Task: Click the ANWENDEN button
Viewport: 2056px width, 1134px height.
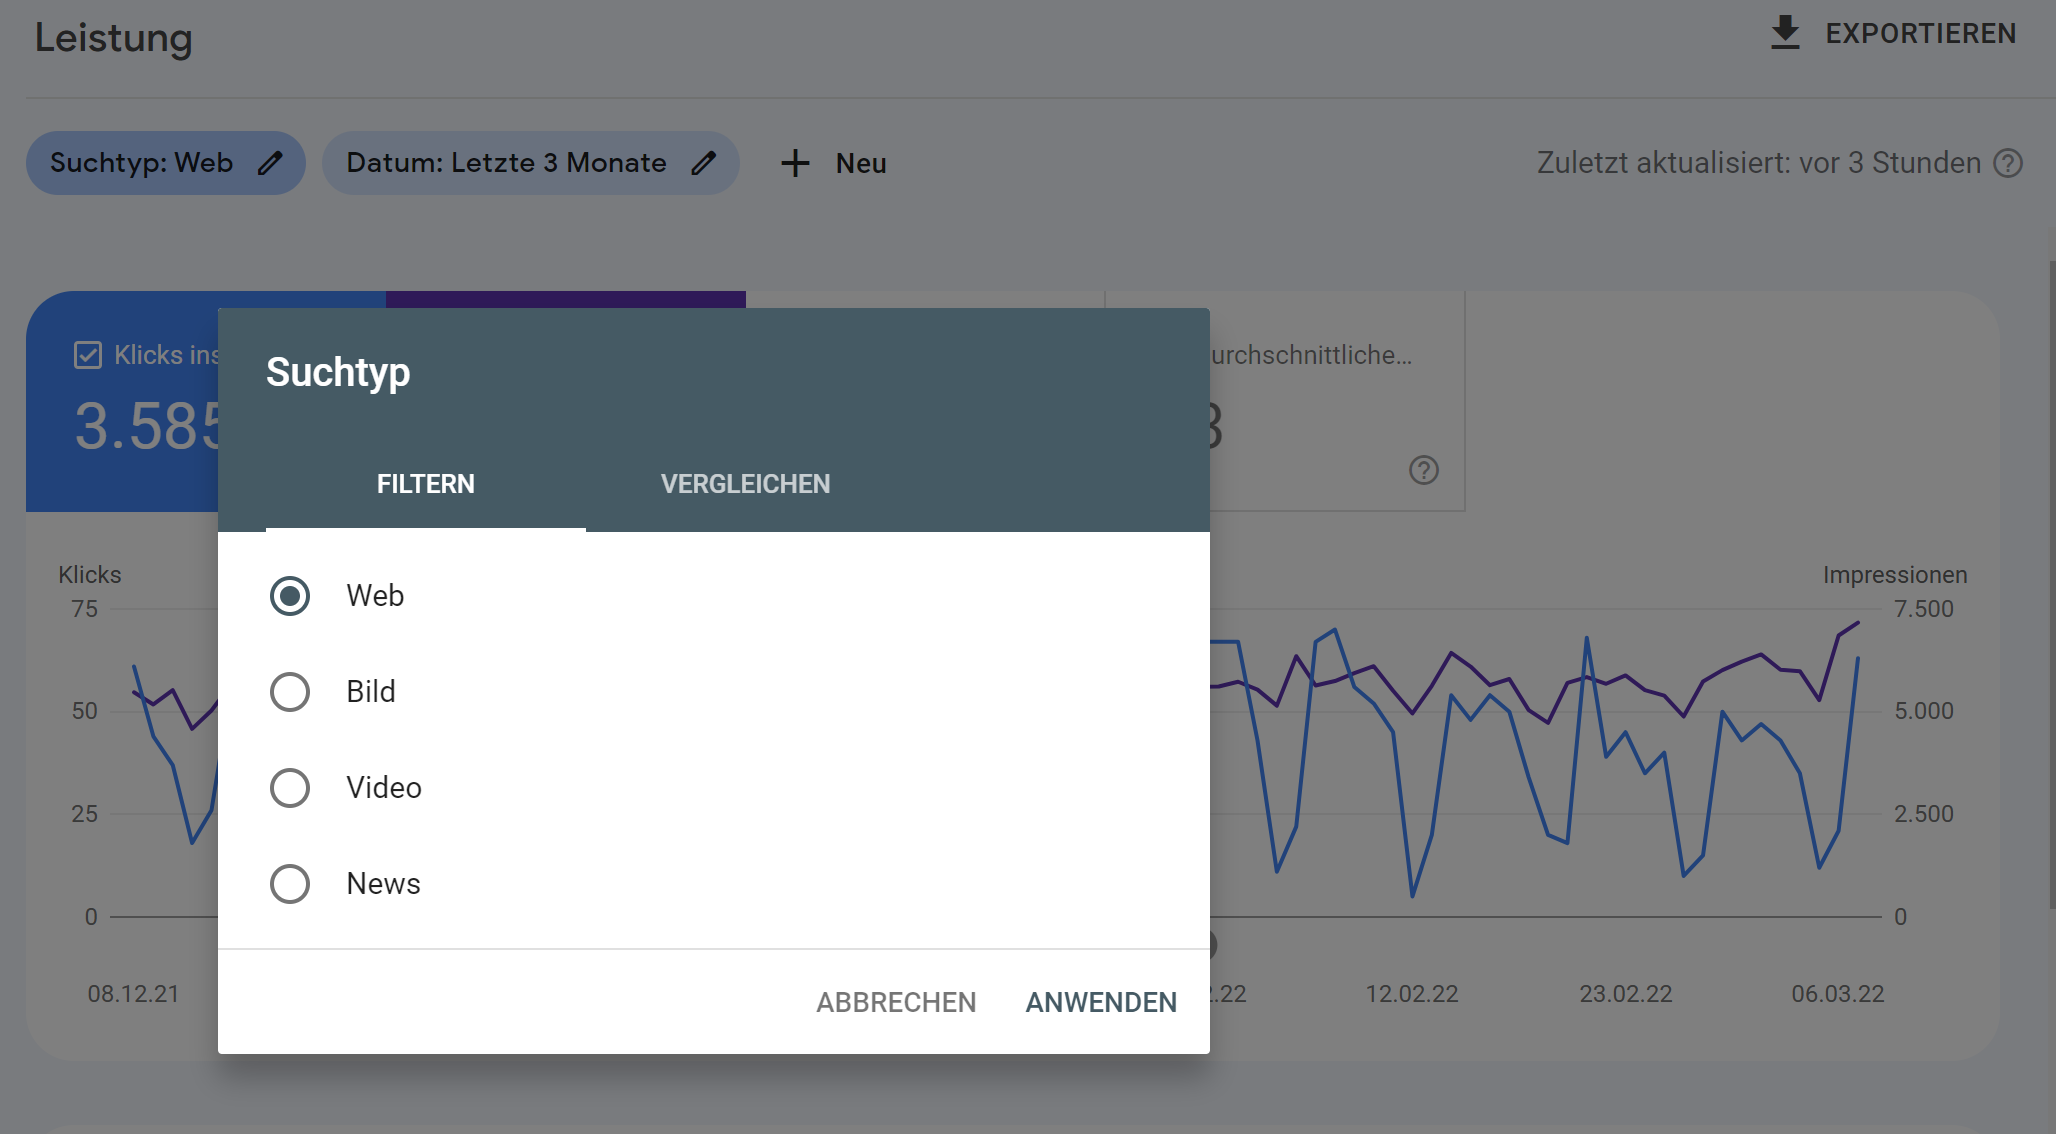Action: tap(1101, 1002)
